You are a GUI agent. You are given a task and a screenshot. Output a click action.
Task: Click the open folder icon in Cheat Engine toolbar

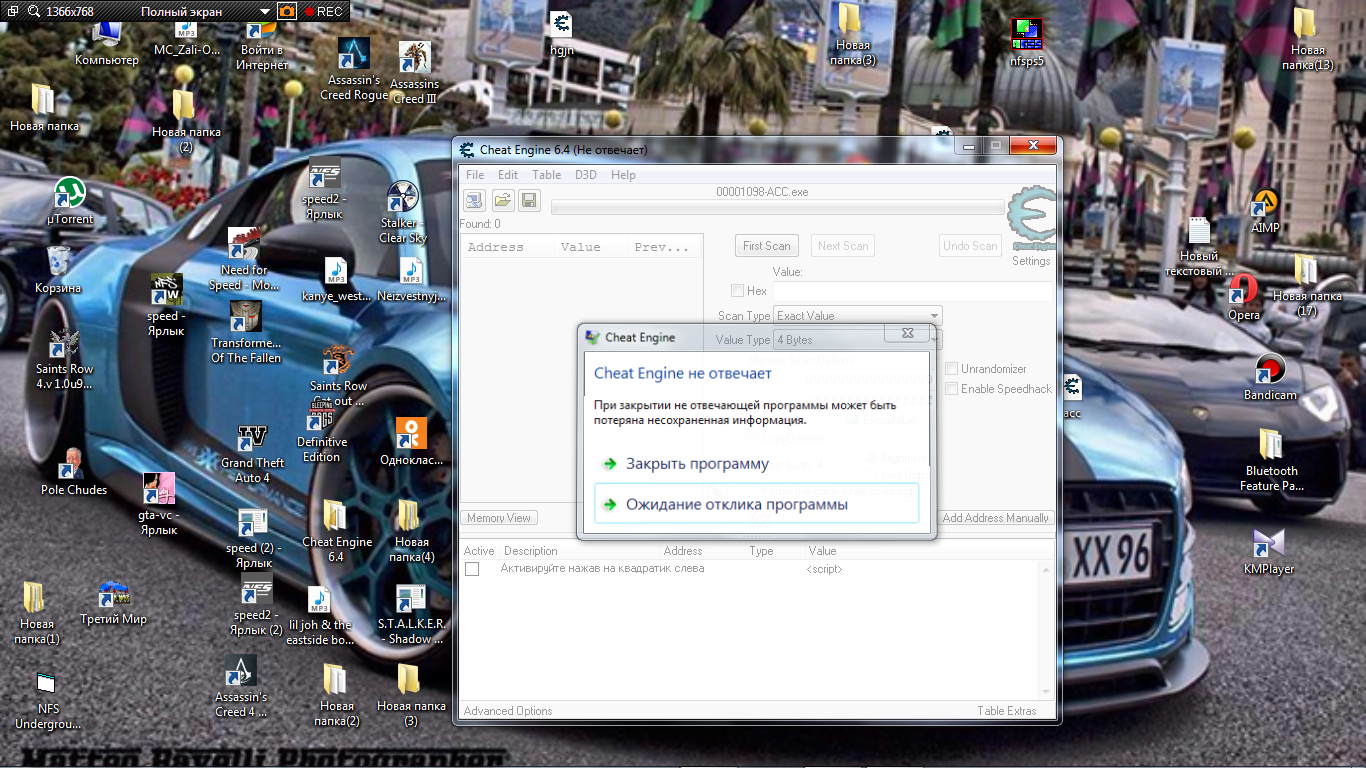click(x=502, y=200)
